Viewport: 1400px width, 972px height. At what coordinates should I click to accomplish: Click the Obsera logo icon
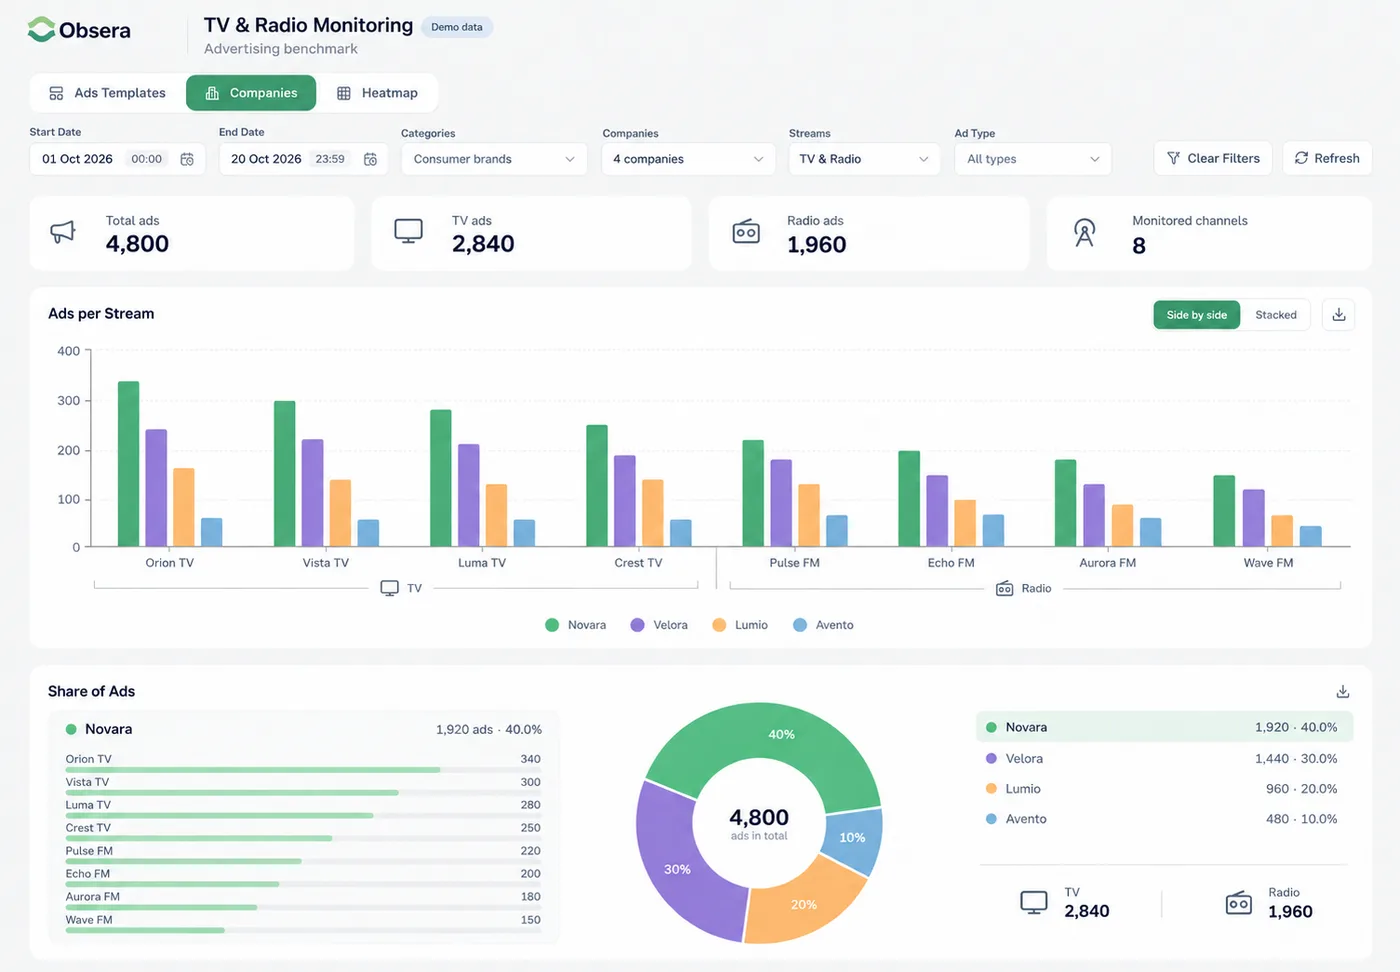pos(41,30)
